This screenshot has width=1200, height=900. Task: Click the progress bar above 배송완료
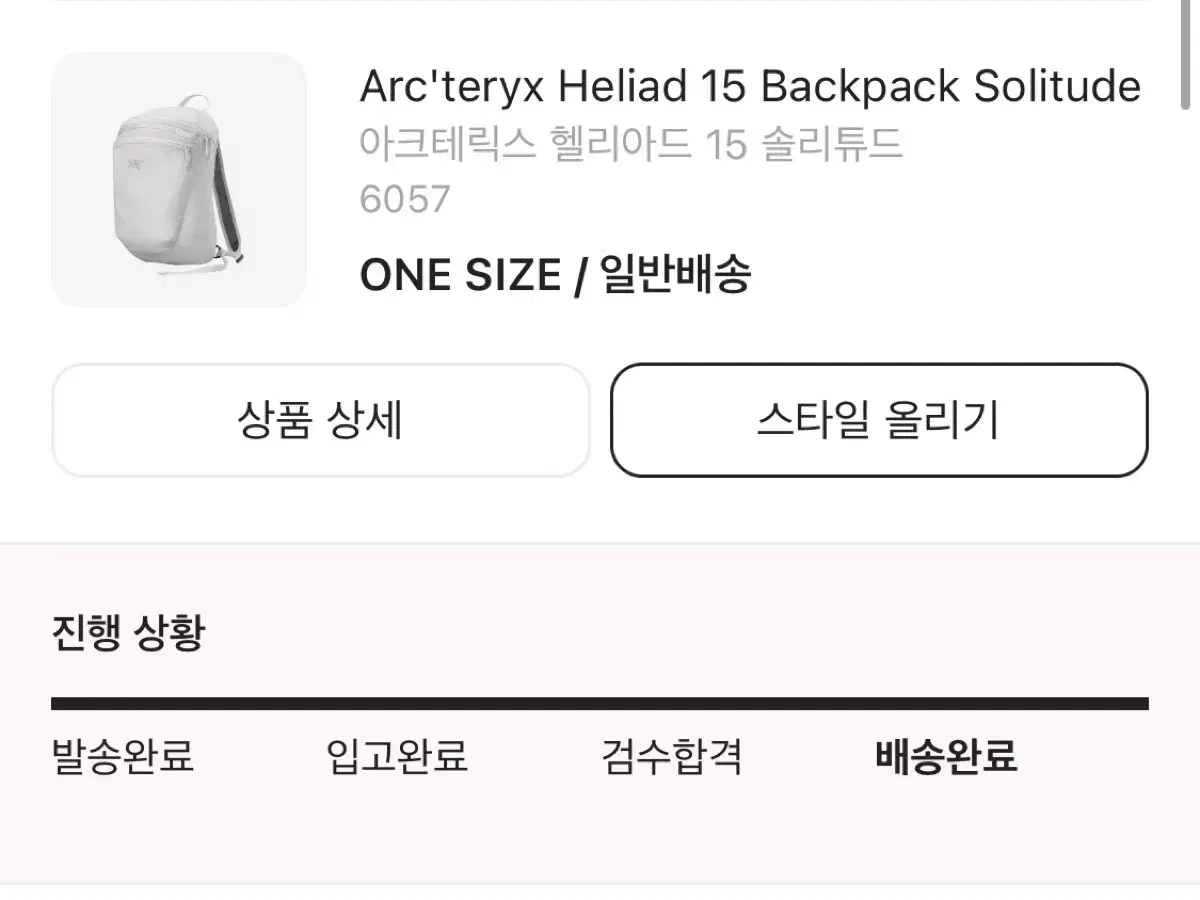pos(1011,704)
